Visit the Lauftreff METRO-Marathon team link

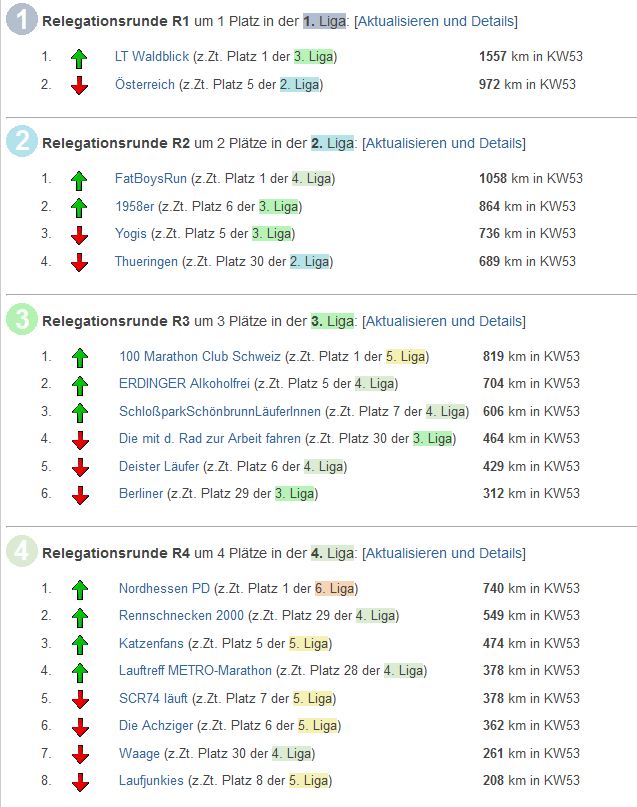pyautogui.click(x=195, y=670)
